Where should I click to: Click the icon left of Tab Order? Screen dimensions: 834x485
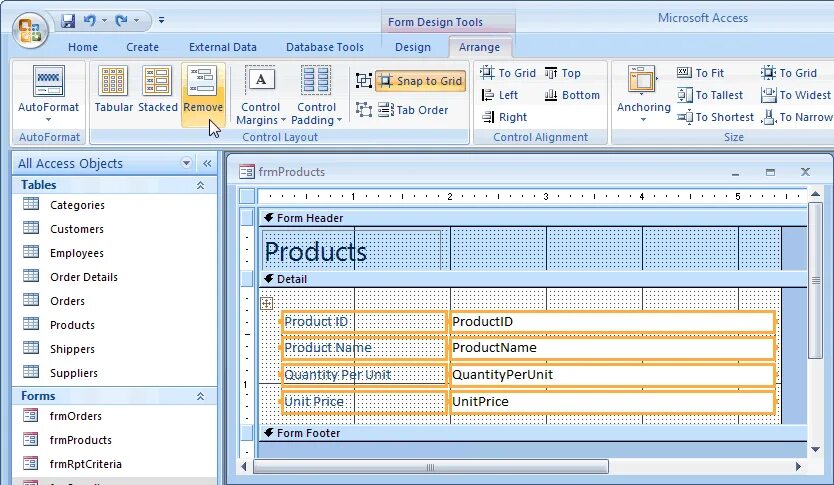click(x=364, y=110)
